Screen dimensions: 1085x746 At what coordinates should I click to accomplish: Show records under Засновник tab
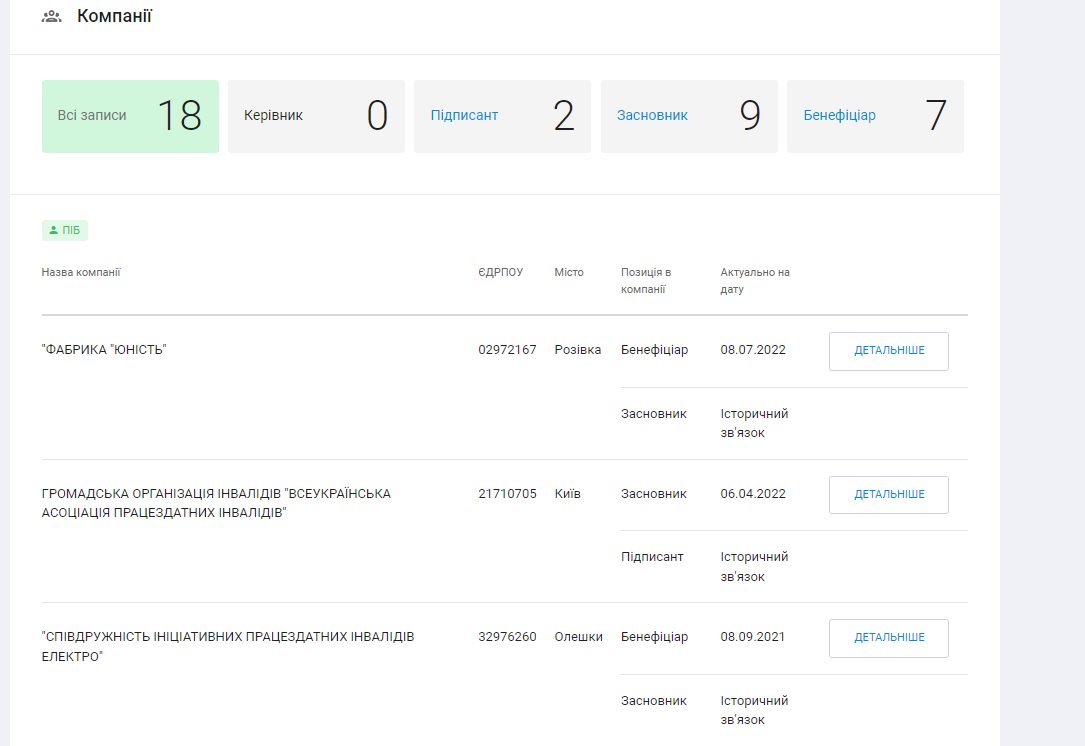[689, 116]
